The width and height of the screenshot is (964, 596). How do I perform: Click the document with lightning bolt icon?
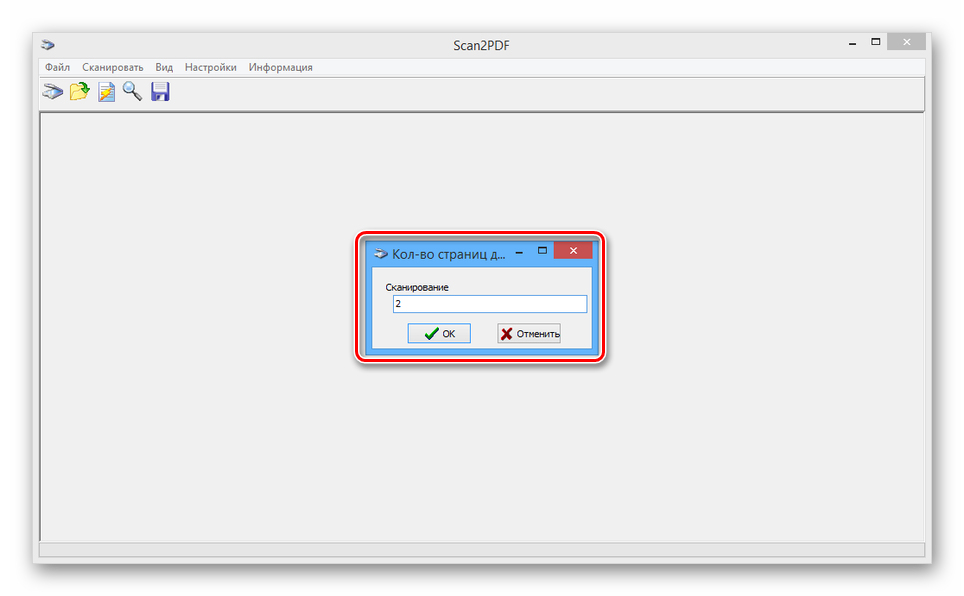pyautogui.click(x=106, y=92)
